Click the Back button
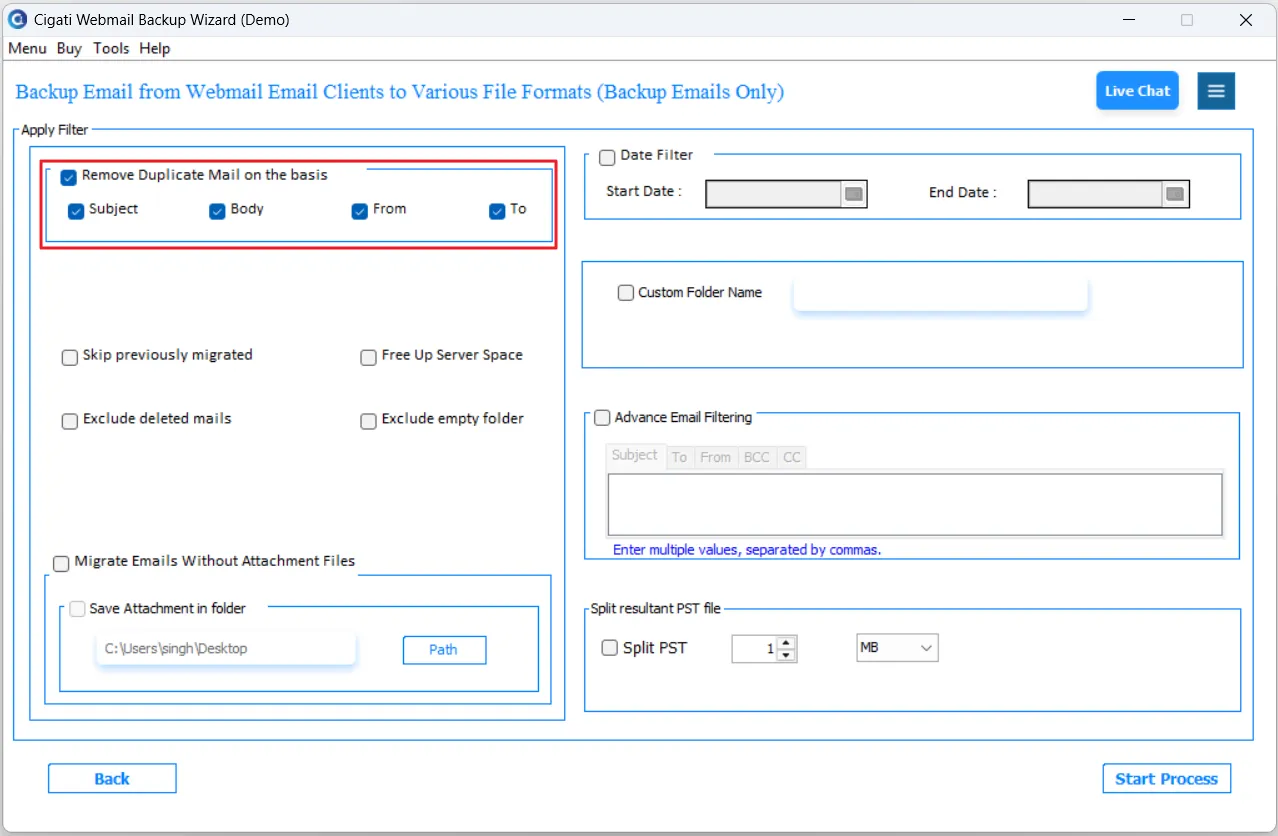Image resolution: width=1278 pixels, height=836 pixels. coord(112,779)
